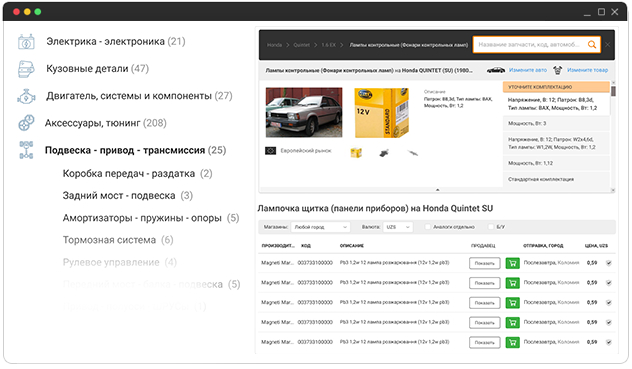Select Коробка передач - раздатка subcategory

click(x=137, y=174)
